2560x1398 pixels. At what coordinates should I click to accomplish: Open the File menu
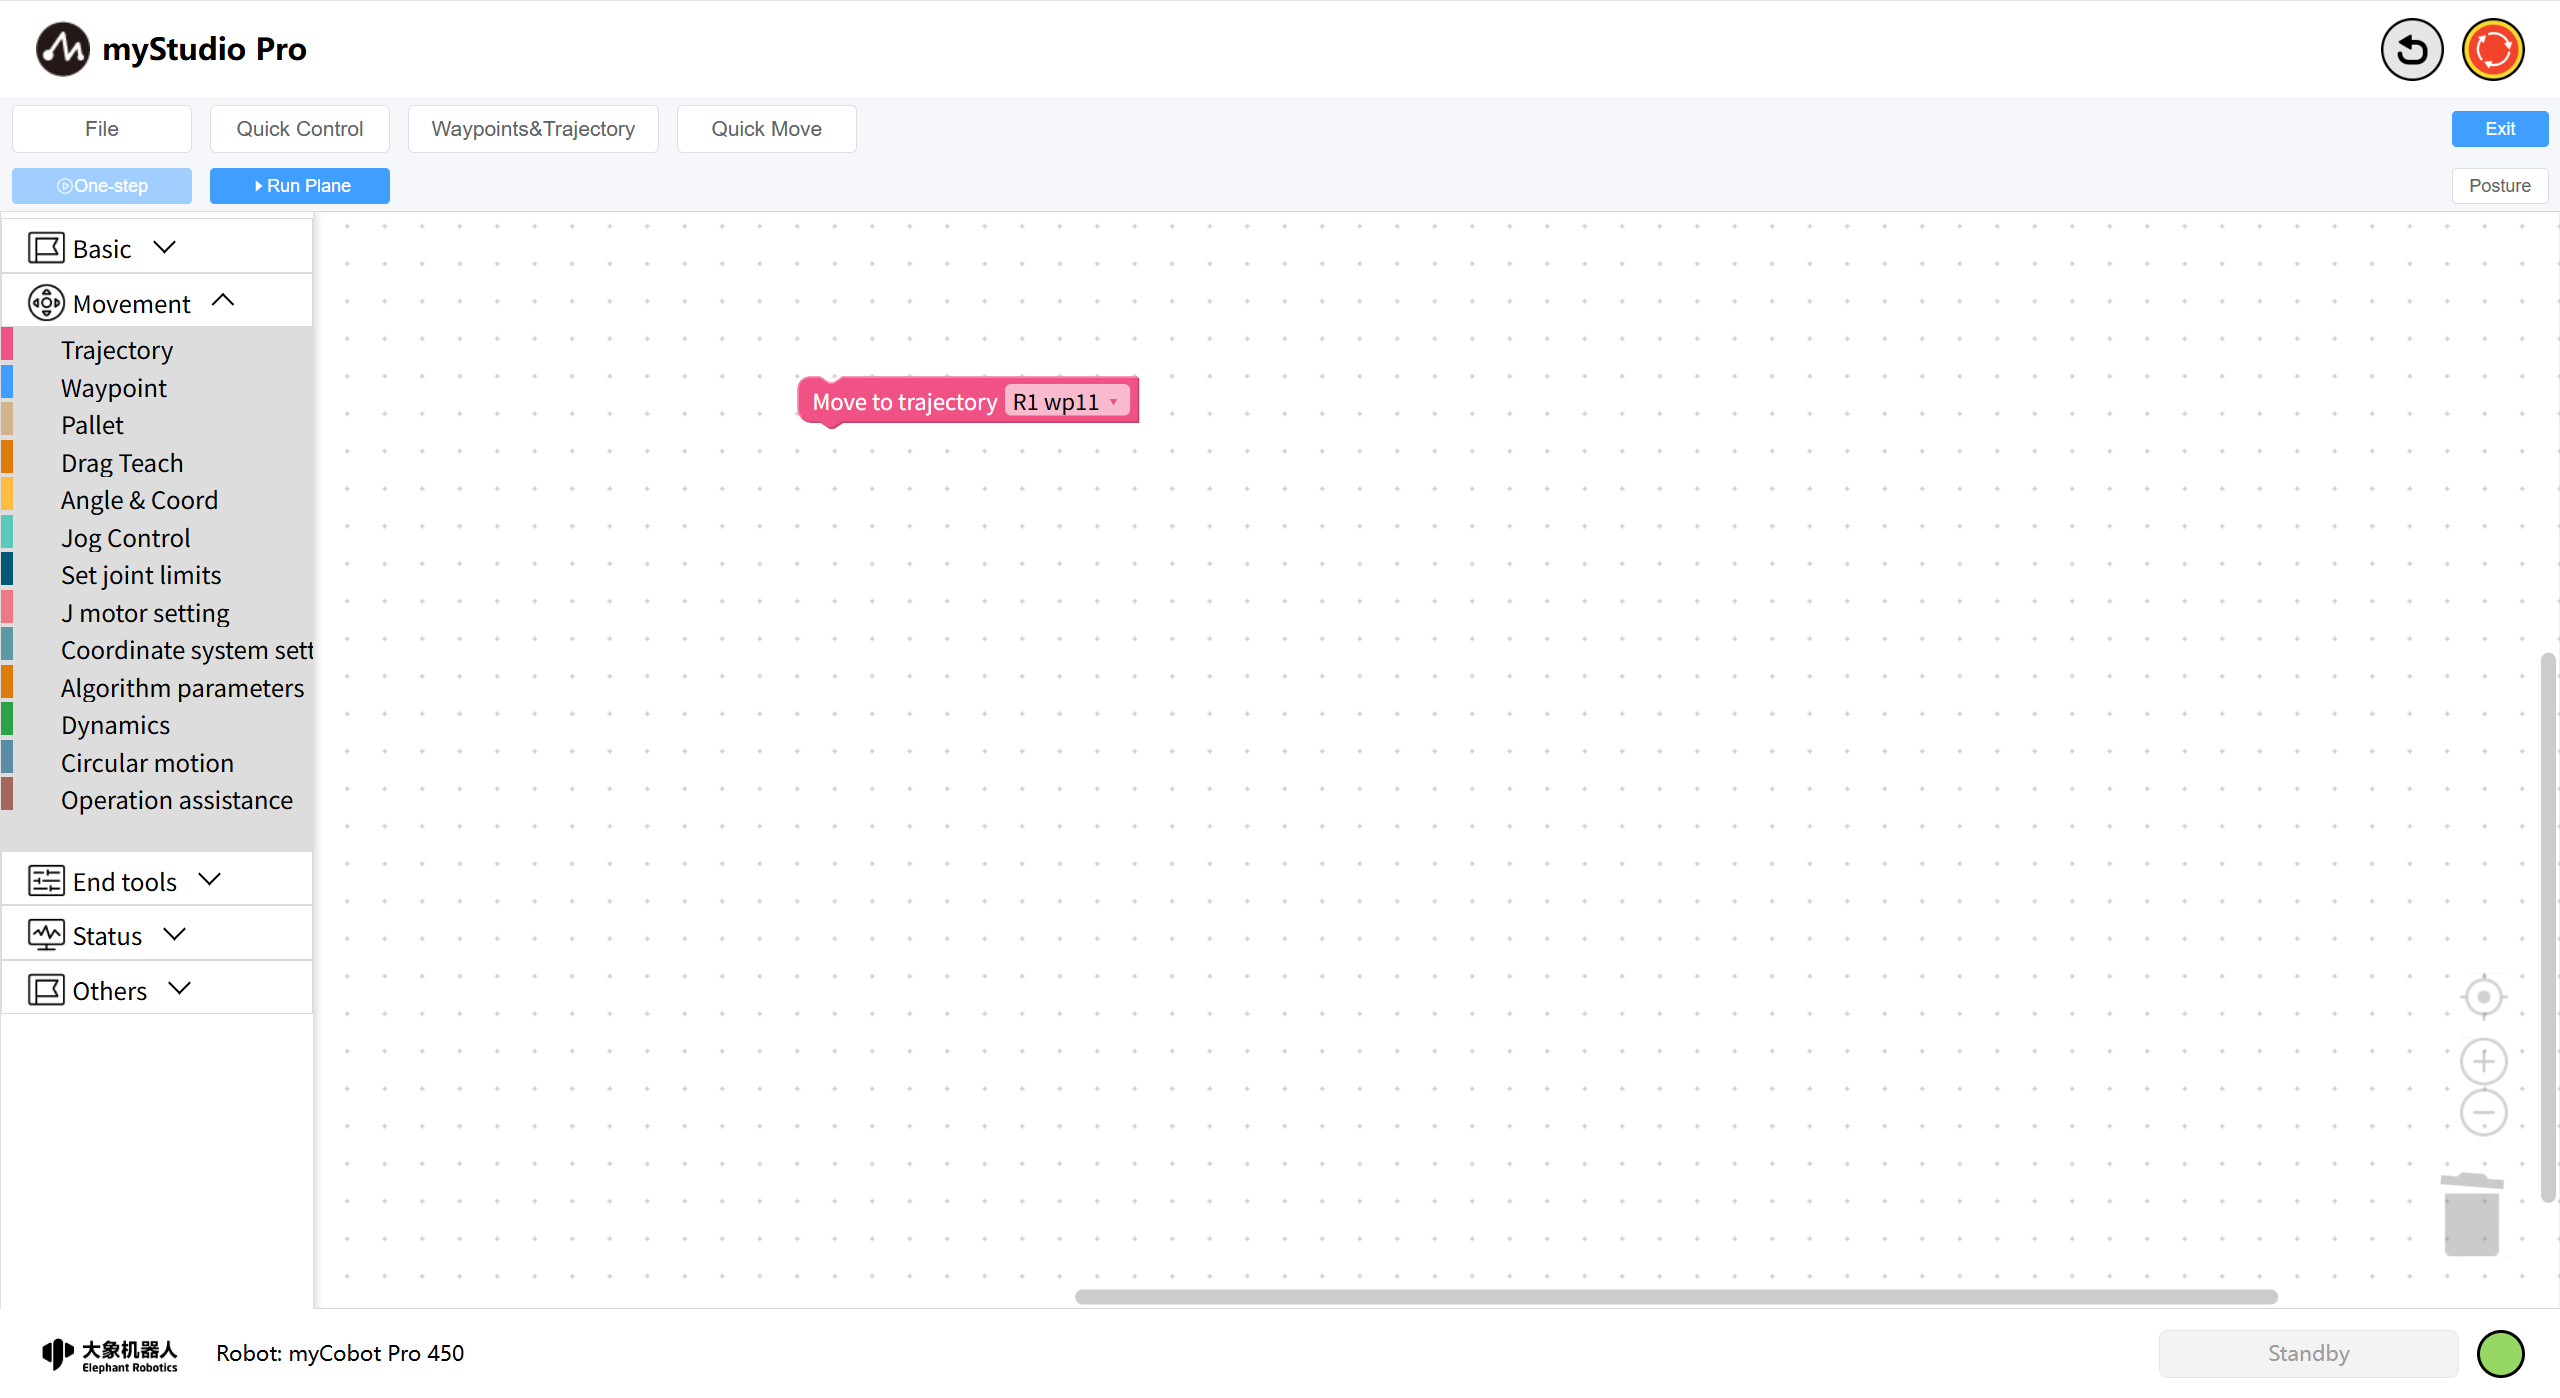pyautogui.click(x=101, y=129)
